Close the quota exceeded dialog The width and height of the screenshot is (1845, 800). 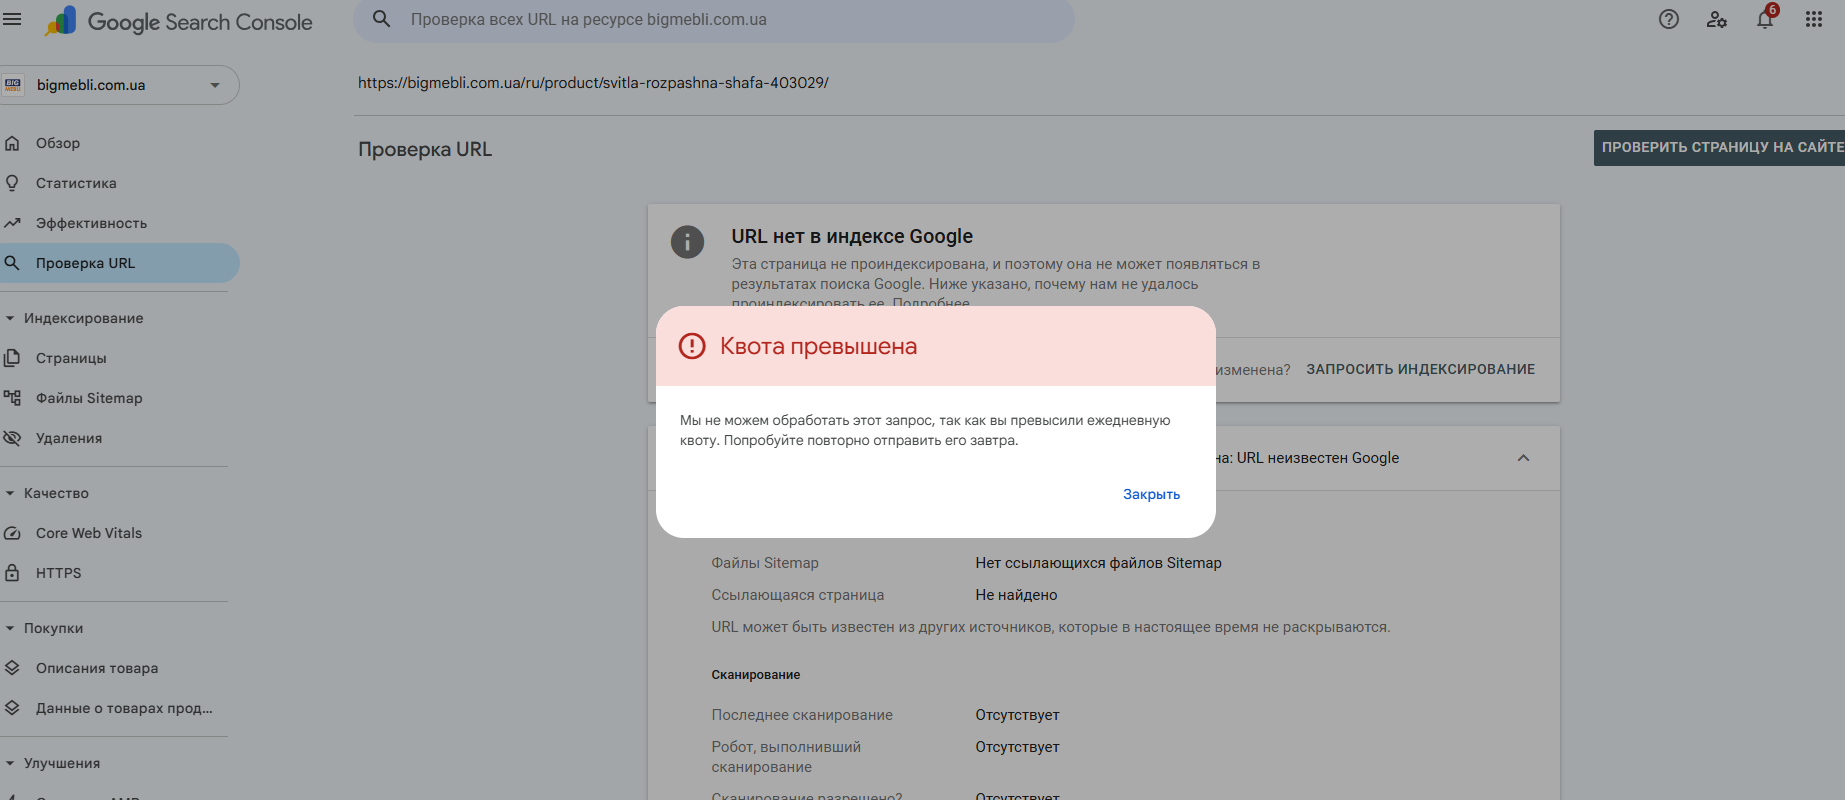pos(1151,494)
